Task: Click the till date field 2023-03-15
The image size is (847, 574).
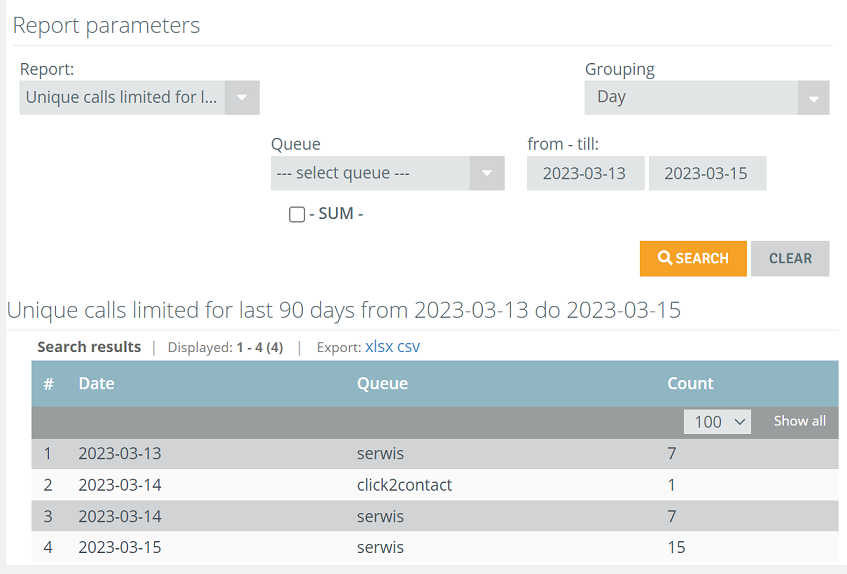Action: coord(707,173)
